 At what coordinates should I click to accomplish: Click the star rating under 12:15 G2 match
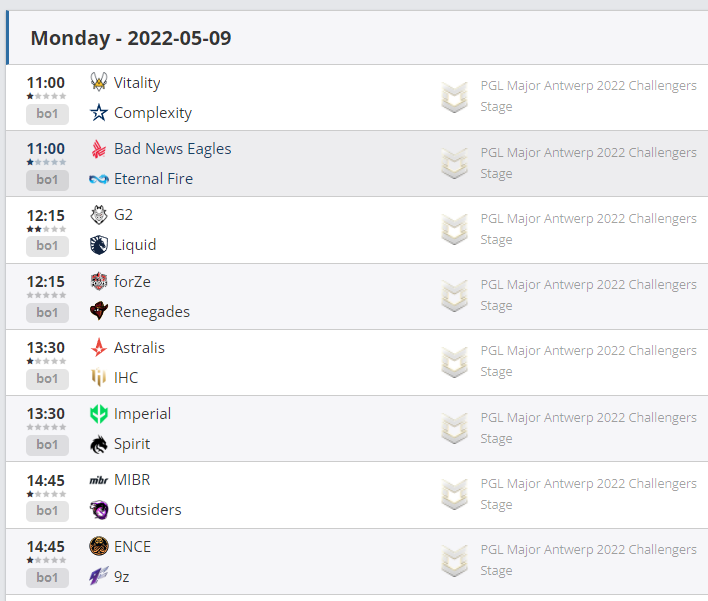46,229
